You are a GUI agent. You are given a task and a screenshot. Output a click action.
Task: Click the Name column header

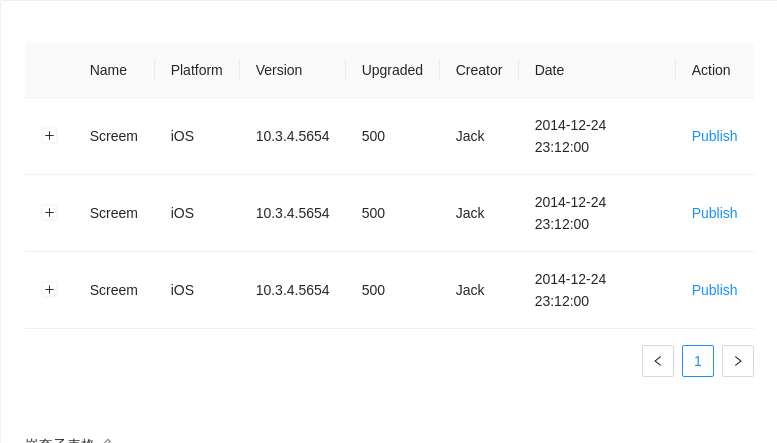point(108,70)
